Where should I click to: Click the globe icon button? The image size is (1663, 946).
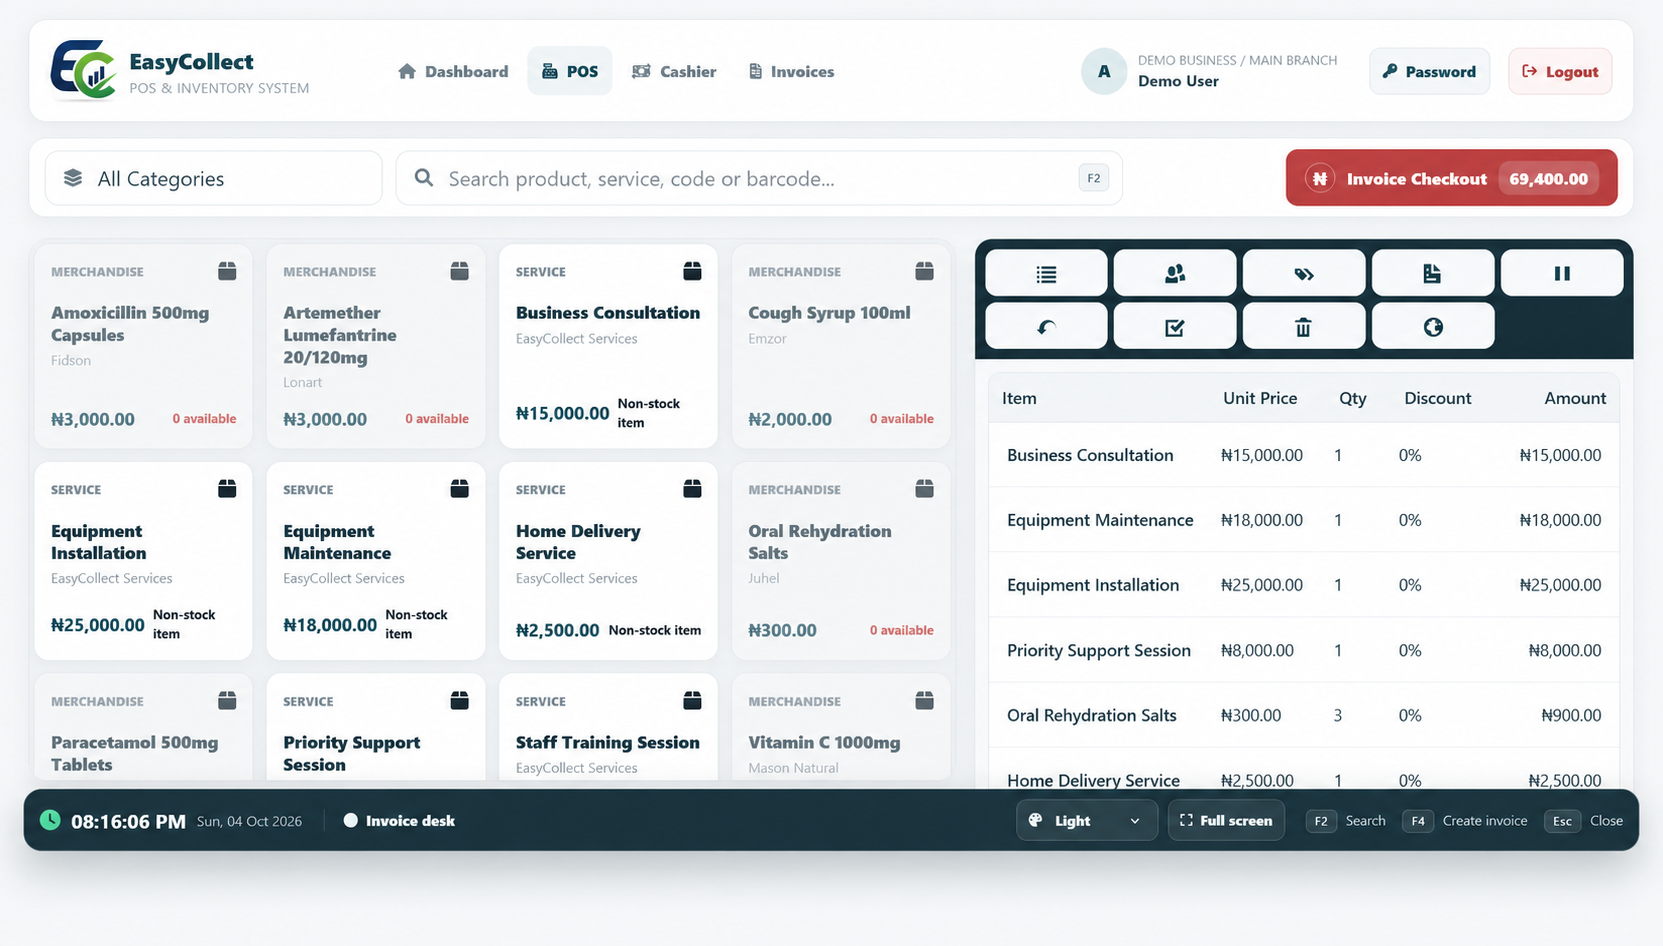(x=1433, y=326)
